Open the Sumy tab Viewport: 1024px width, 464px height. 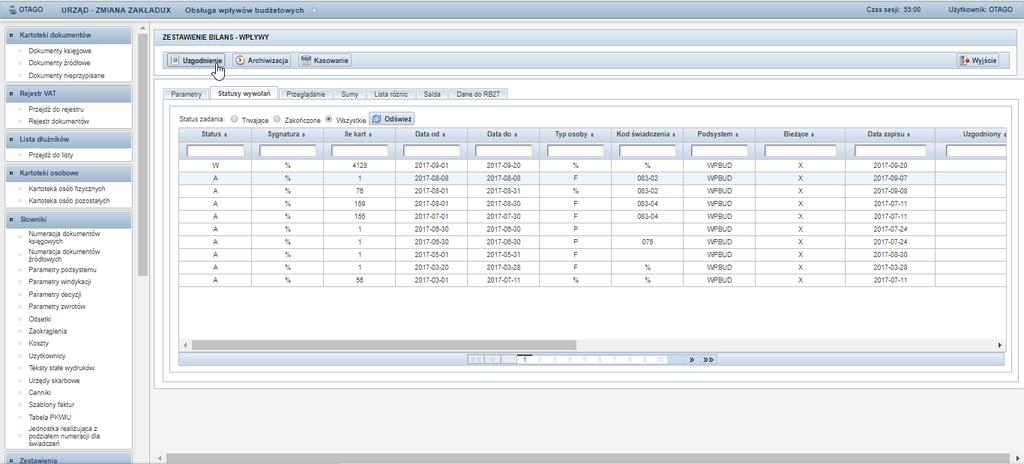click(x=349, y=94)
